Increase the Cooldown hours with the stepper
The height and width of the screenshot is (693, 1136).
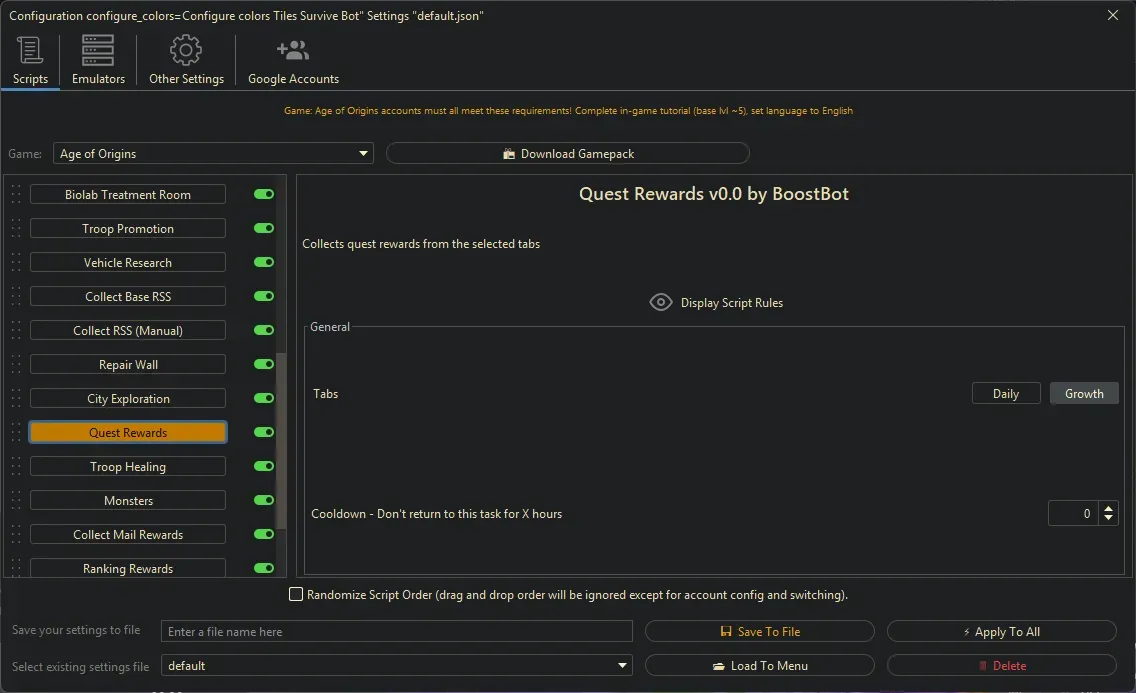pyautogui.click(x=1108, y=508)
